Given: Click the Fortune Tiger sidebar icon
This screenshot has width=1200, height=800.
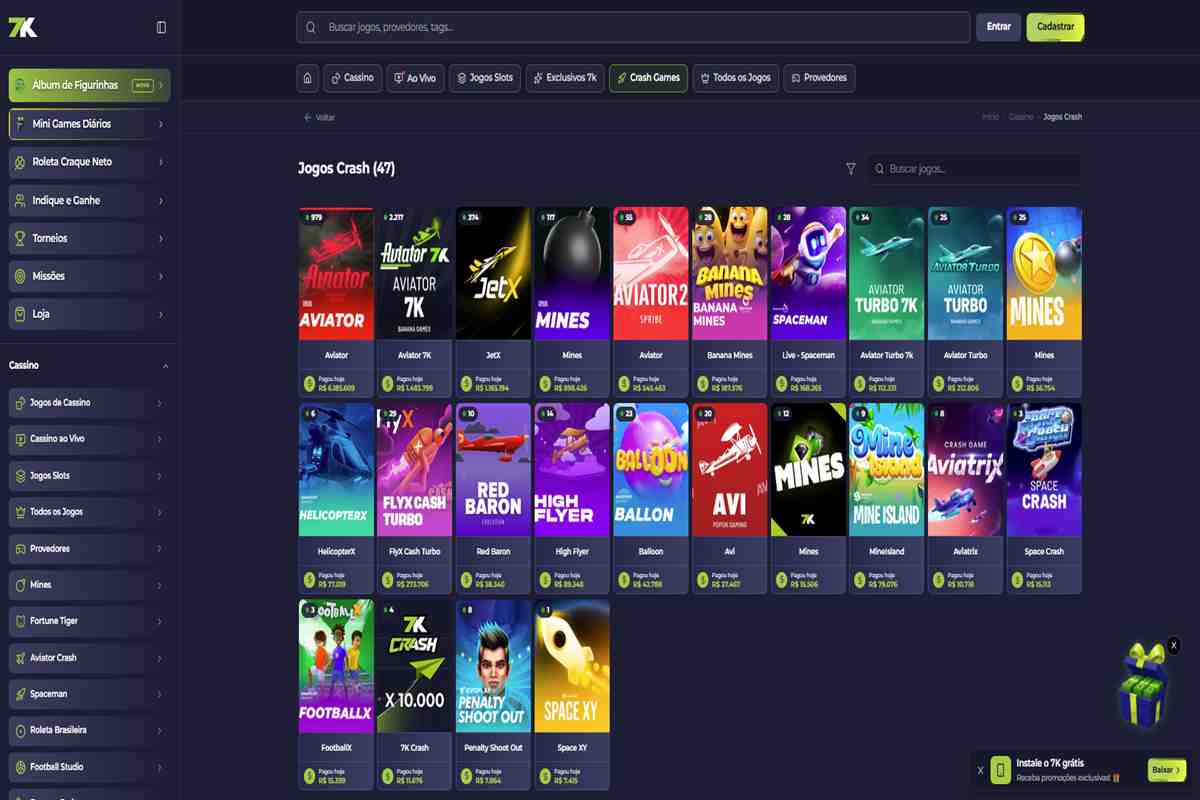Looking at the screenshot, I should tap(20, 621).
